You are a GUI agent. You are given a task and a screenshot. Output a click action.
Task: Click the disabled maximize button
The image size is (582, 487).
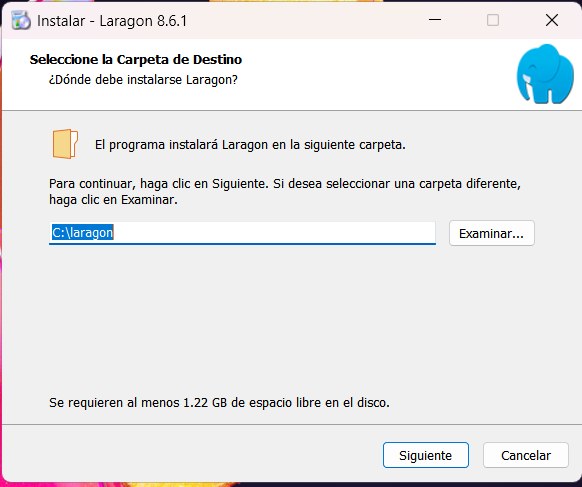point(493,20)
